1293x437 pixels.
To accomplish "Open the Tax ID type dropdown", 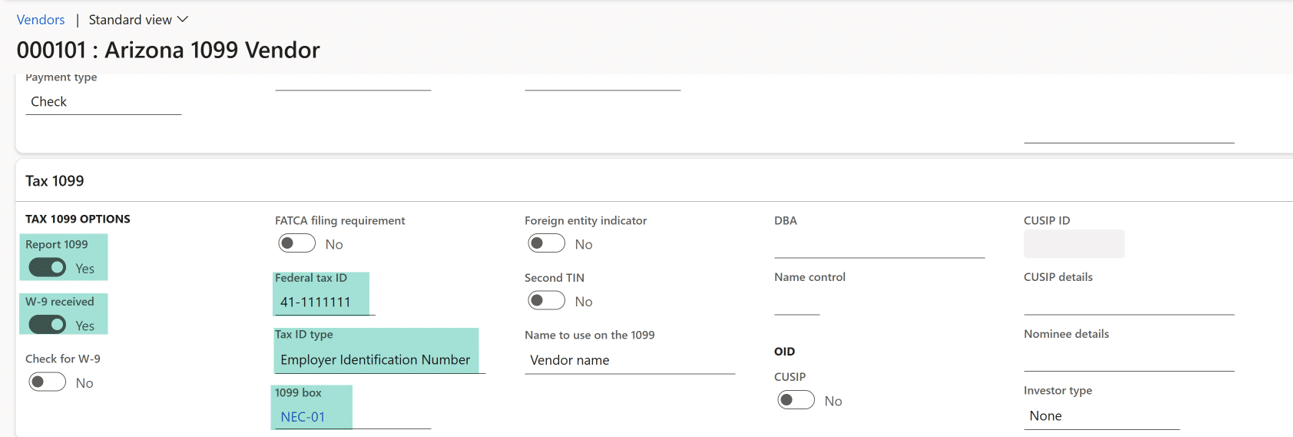I will tap(376, 360).
